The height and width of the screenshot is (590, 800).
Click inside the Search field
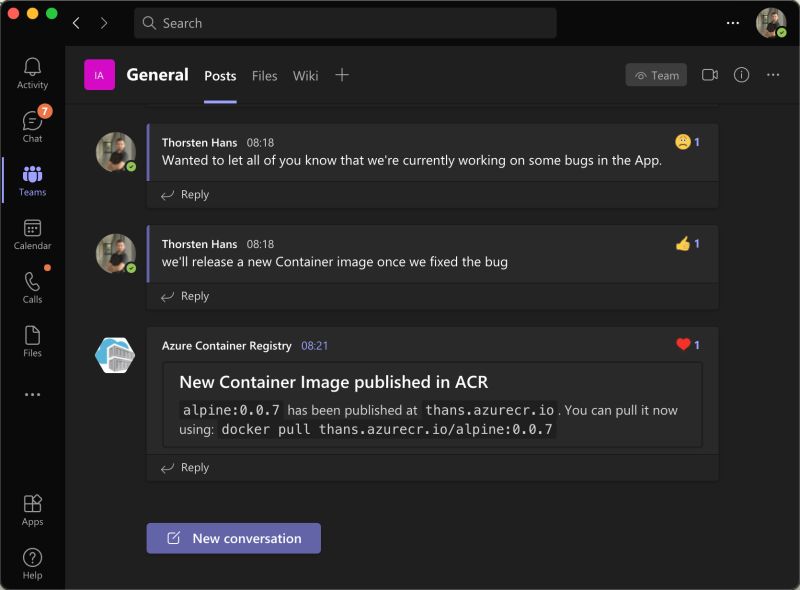(345, 22)
